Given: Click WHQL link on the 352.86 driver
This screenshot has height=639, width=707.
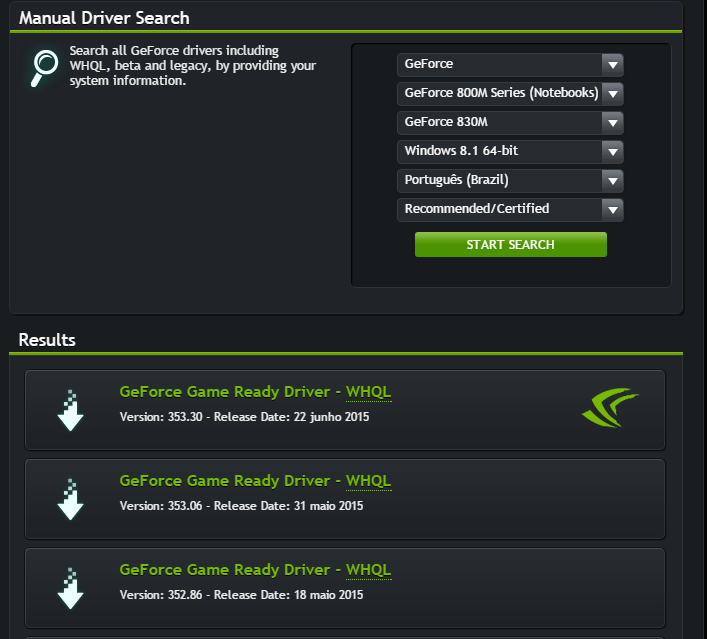Looking at the screenshot, I should [368, 570].
